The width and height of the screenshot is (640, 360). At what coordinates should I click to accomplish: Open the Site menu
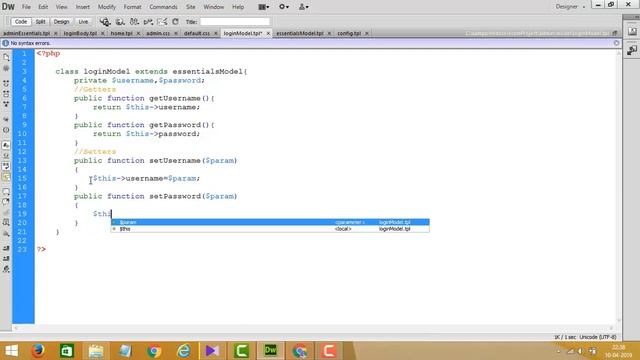pos(191,7)
